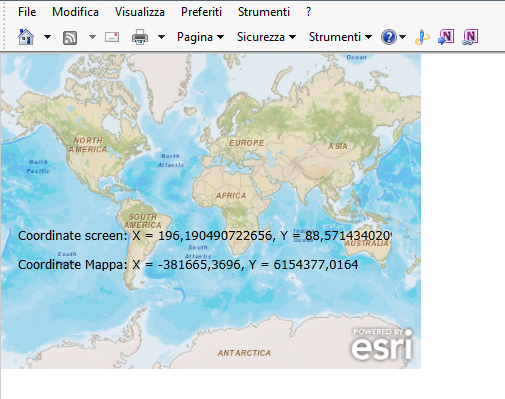Click the Europe label on the map

[x=247, y=143]
